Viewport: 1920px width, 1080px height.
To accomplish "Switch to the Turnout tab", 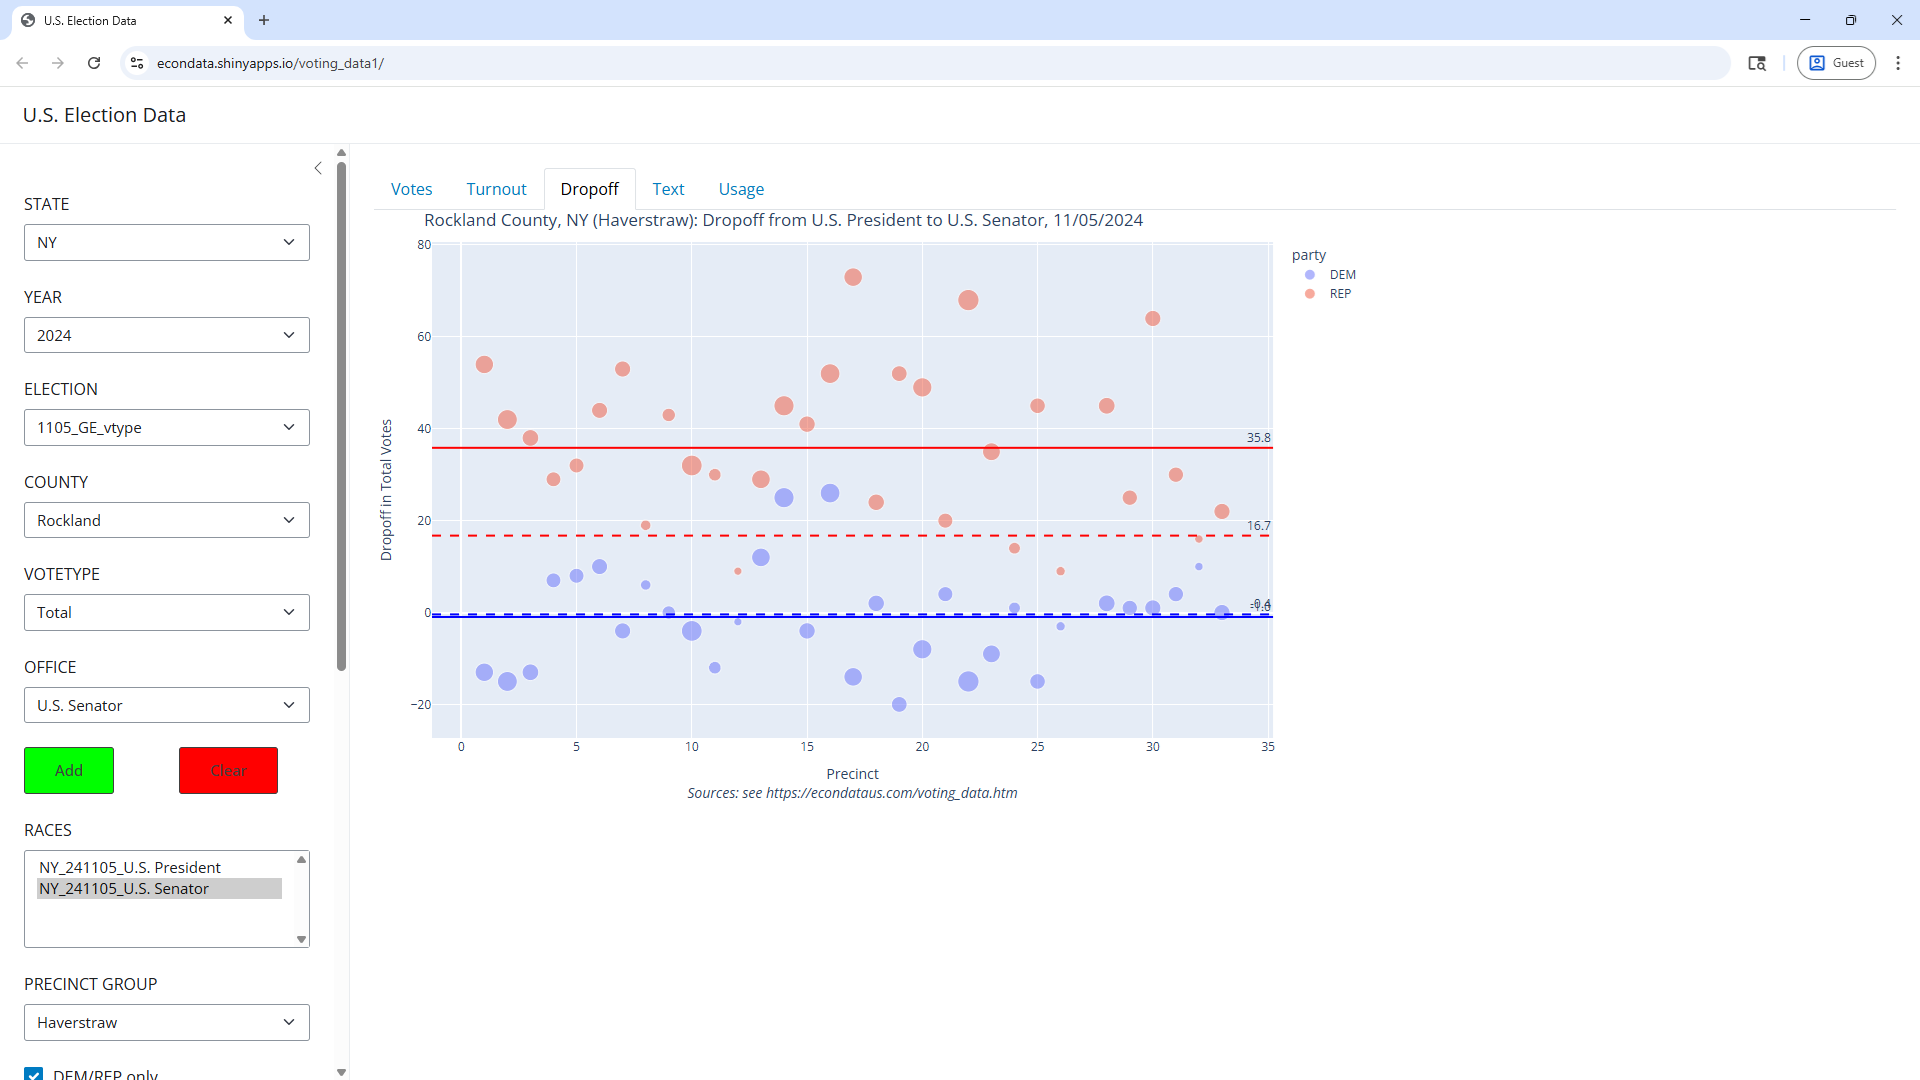I will [496, 189].
